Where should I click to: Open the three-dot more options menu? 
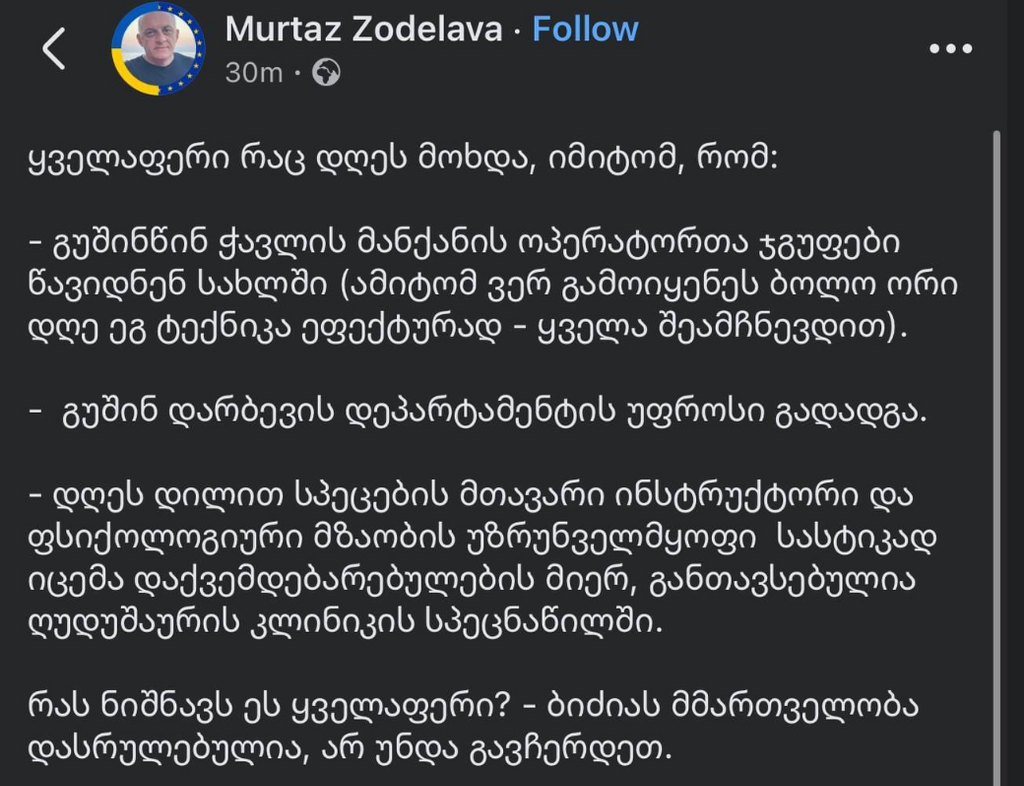(949, 49)
